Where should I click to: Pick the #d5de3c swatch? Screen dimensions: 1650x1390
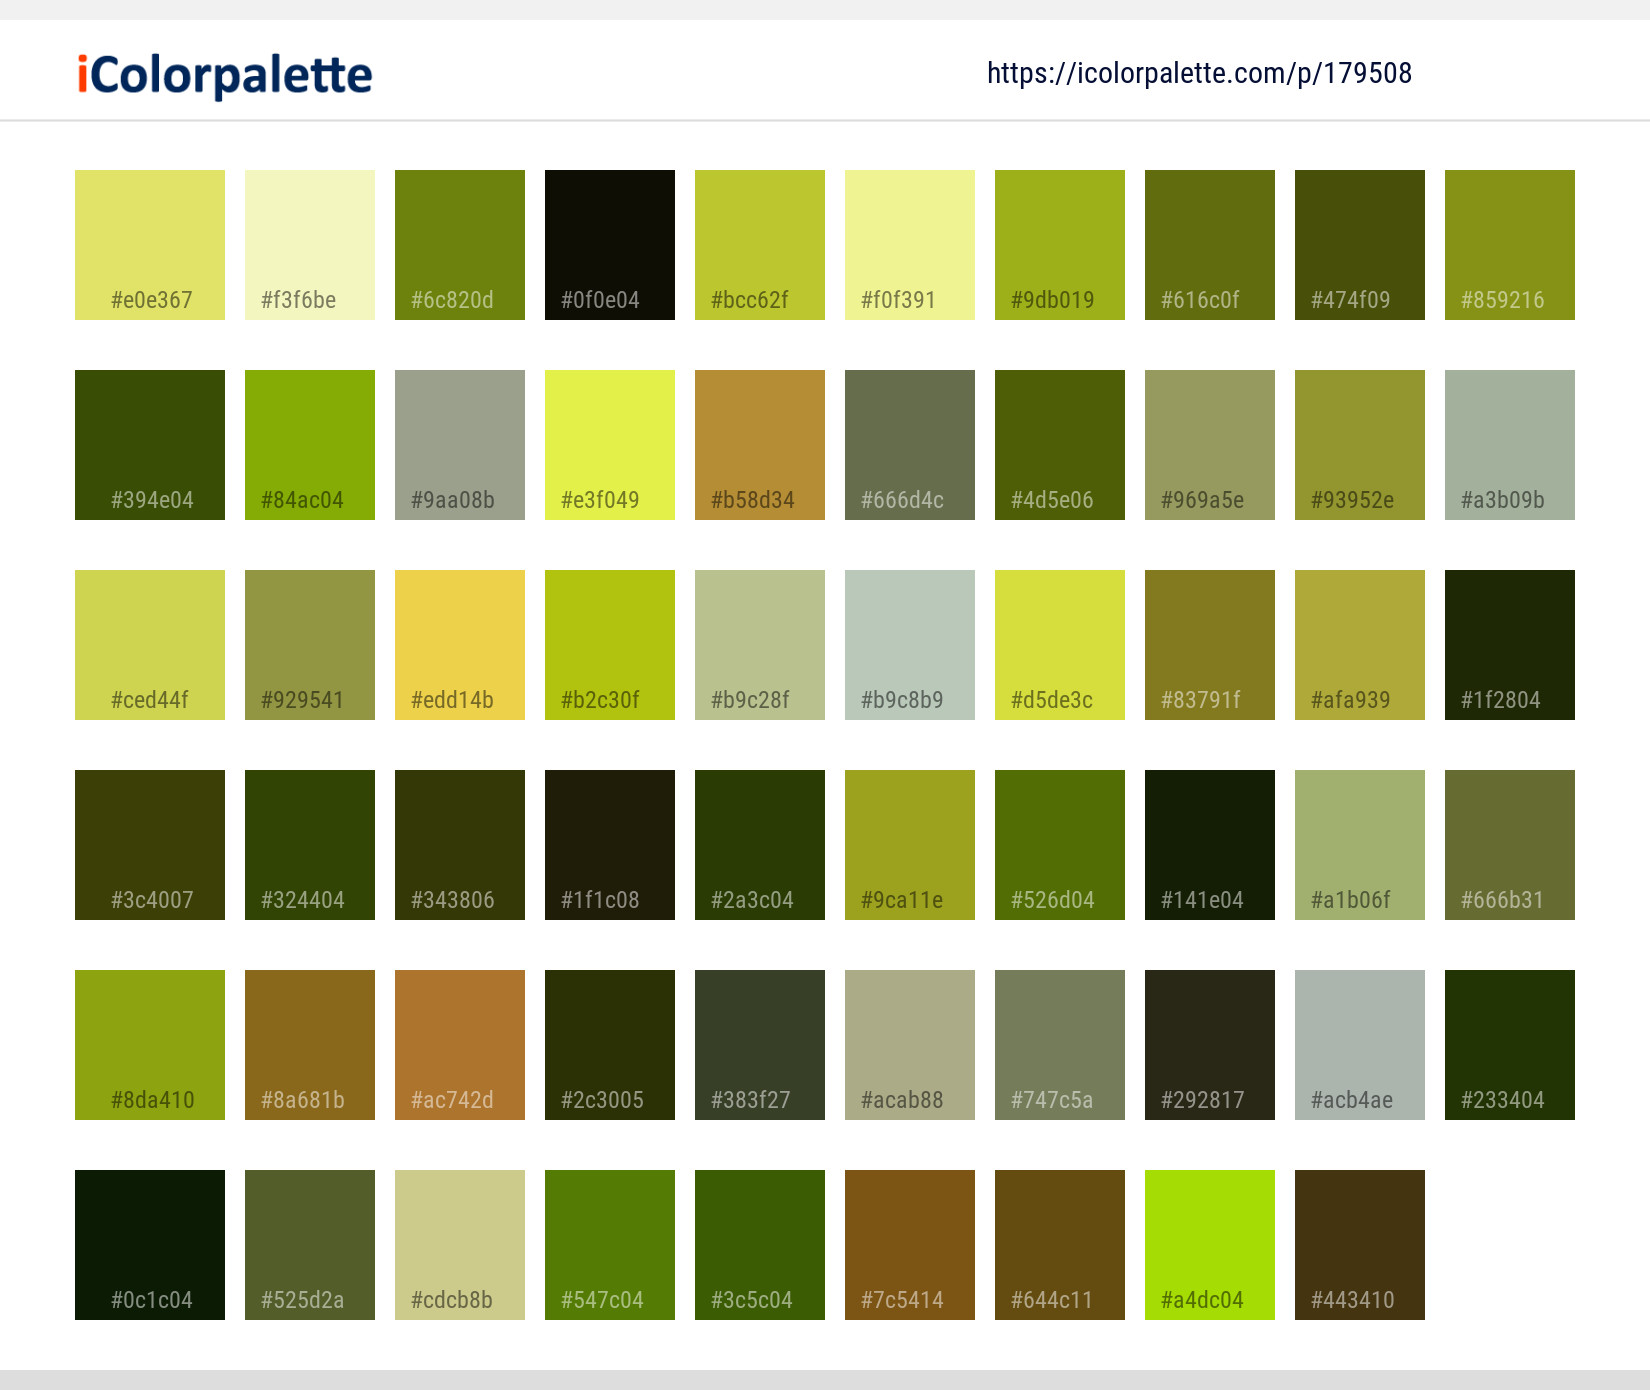(1060, 645)
